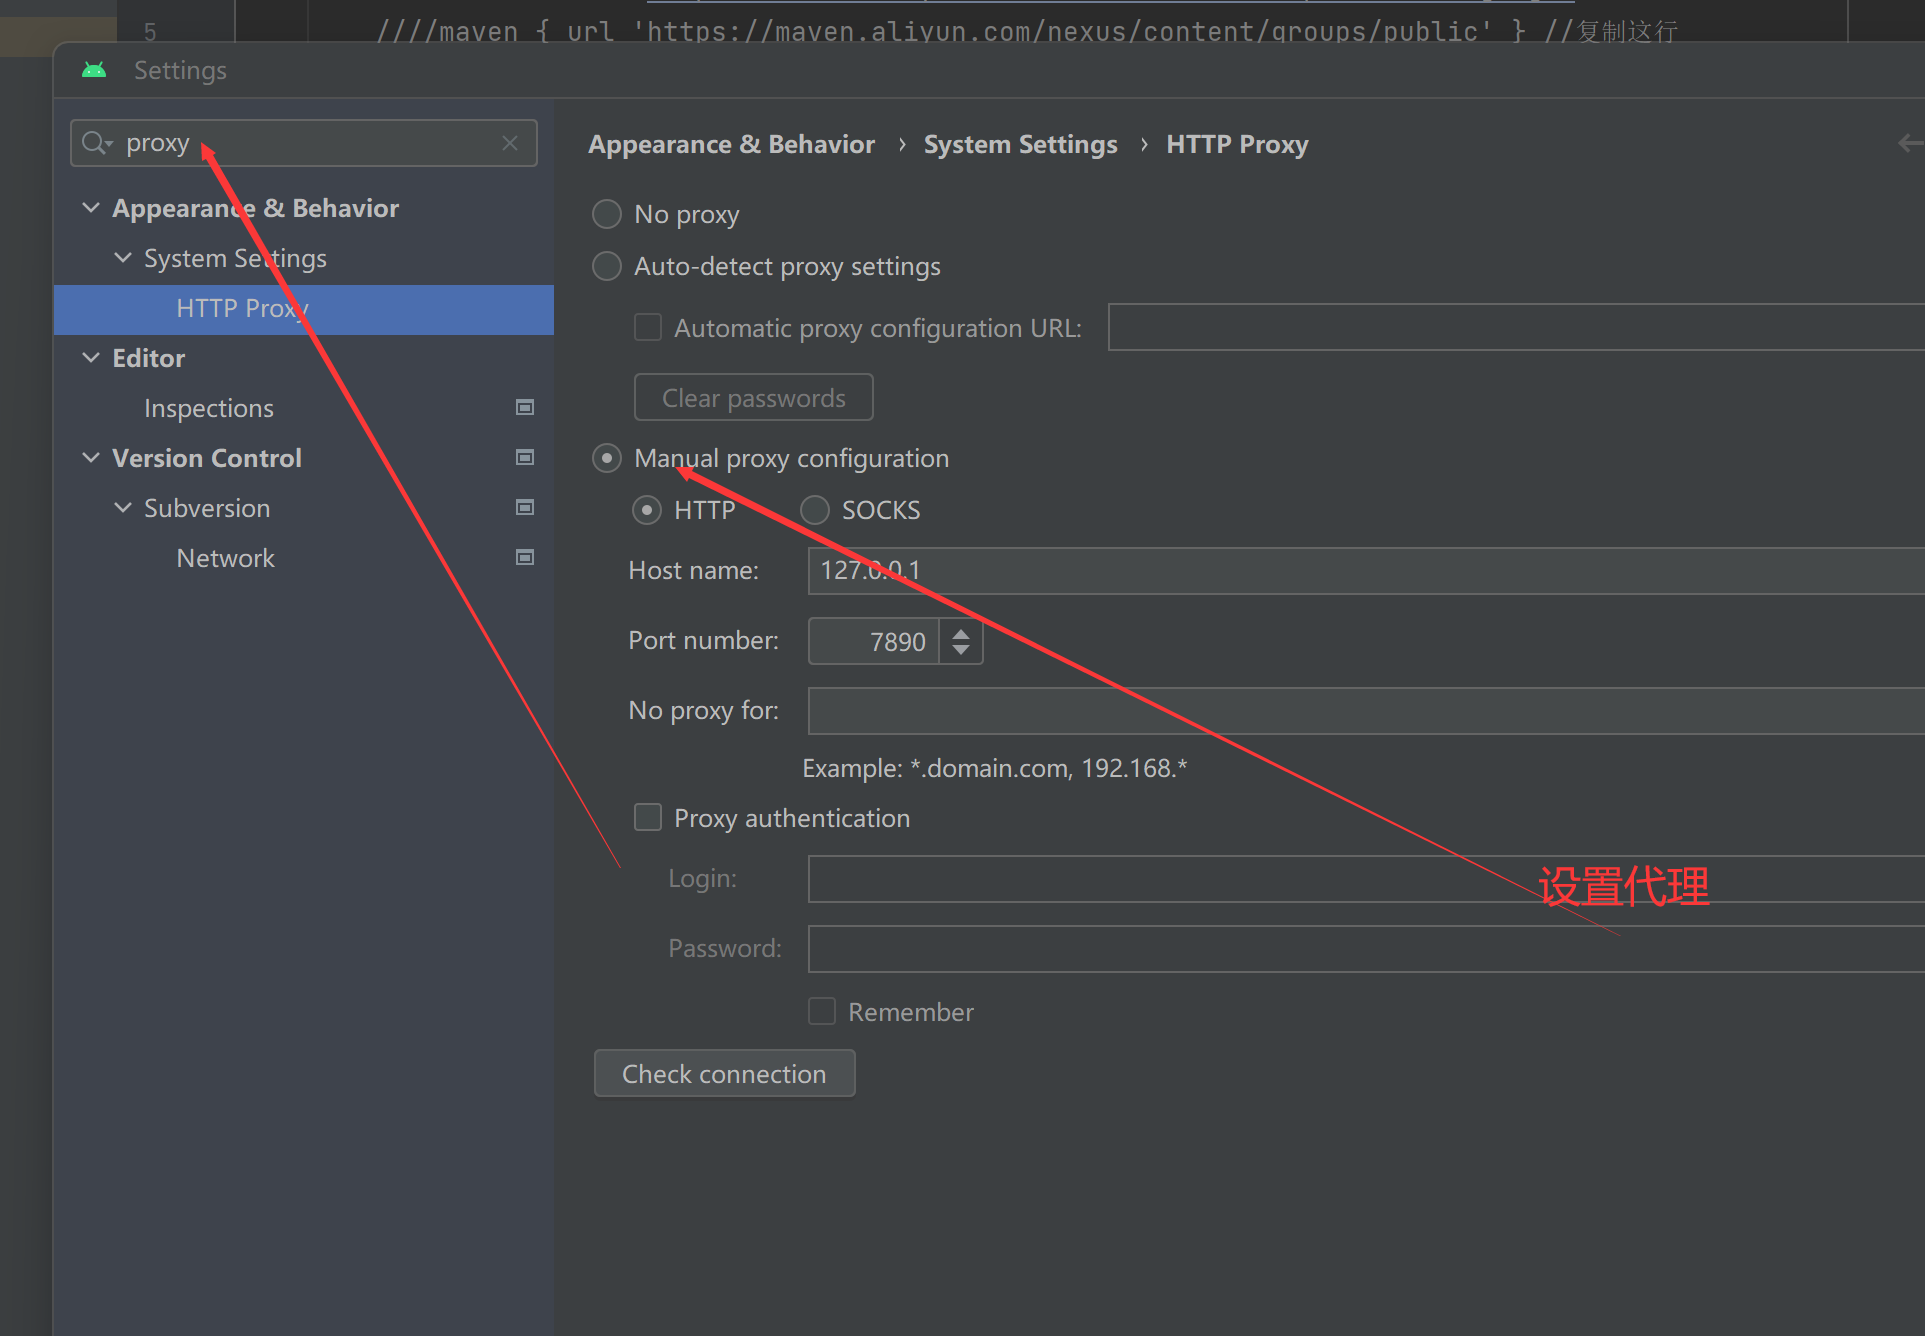This screenshot has width=1925, height=1336.
Task: Collapse the Appearance & Behavior section
Action: pyautogui.click(x=91, y=208)
